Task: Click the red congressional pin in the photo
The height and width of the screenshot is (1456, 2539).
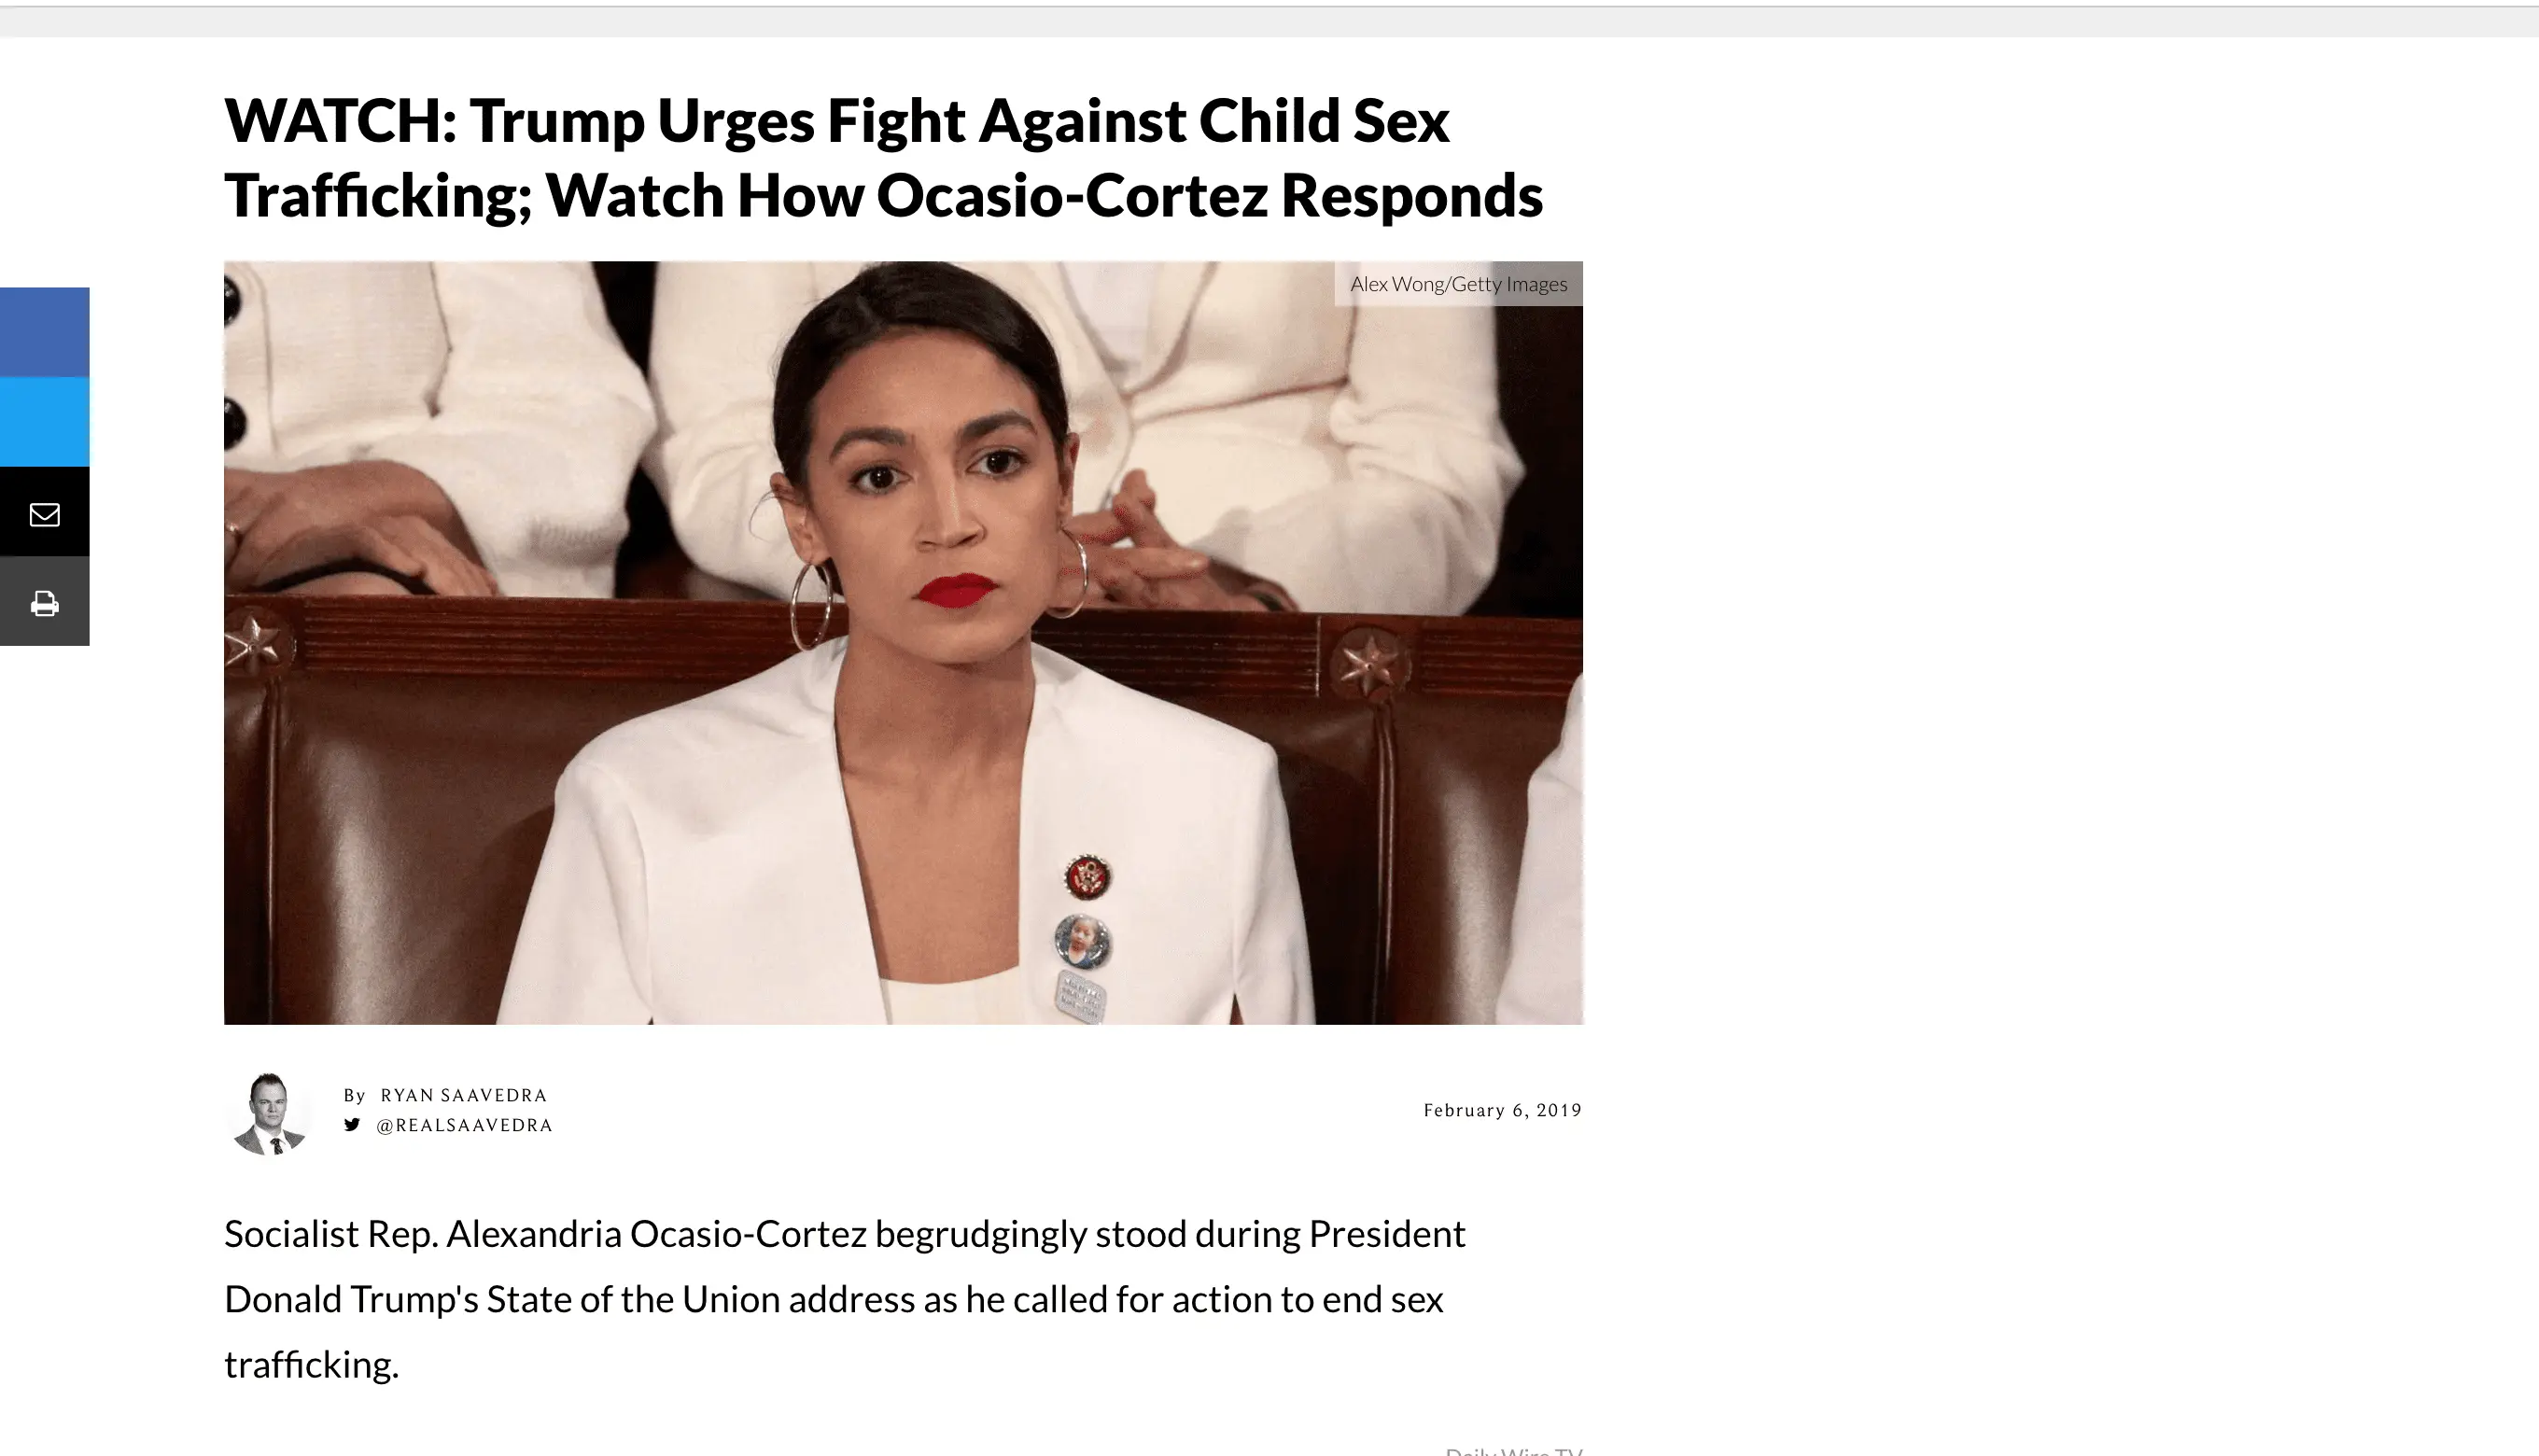Action: click(1087, 877)
